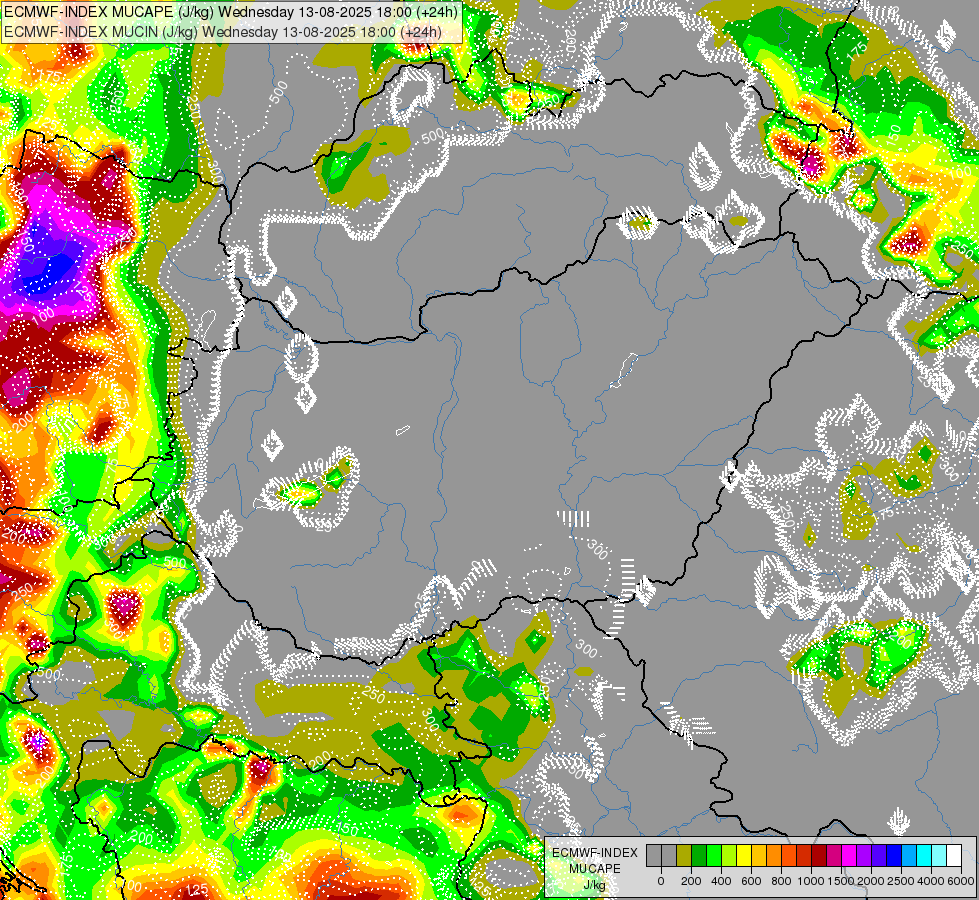Click the legend label '600'
Viewport: 979px width, 900px height.
(751, 881)
